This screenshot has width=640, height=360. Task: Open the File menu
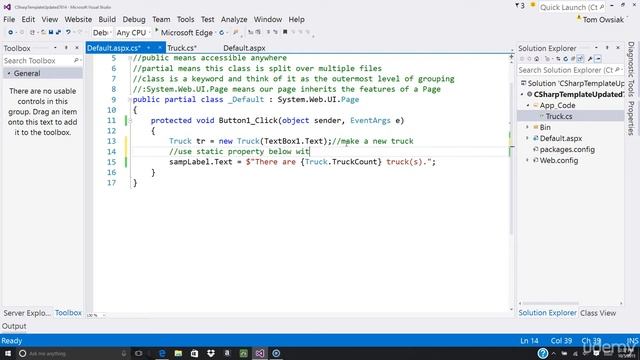tap(9, 19)
